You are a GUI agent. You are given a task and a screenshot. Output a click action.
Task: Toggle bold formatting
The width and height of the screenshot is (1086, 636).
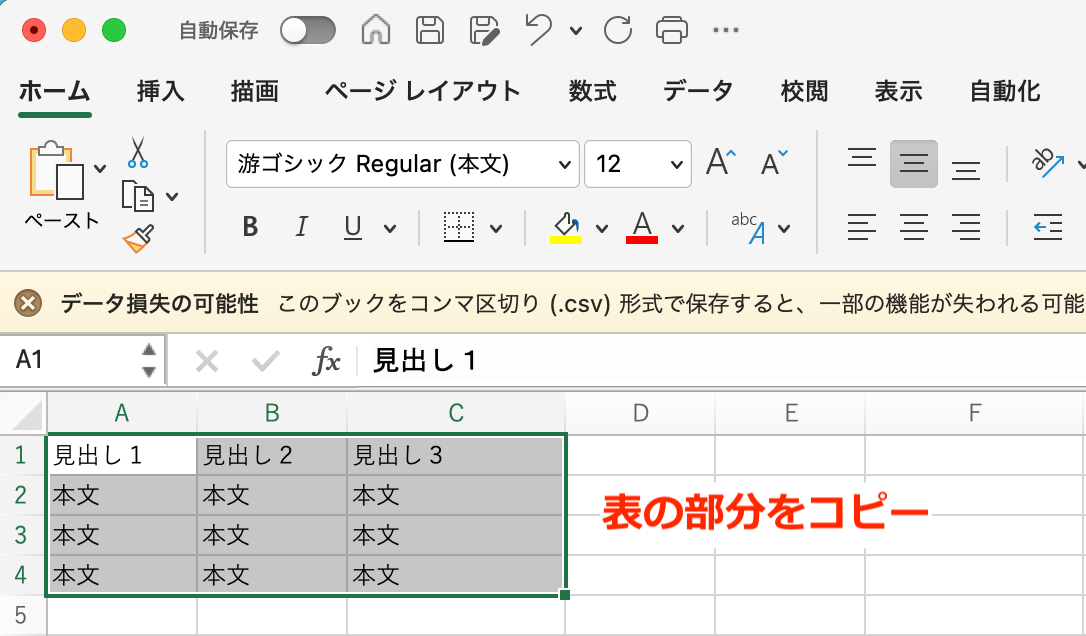(x=249, y=227)
